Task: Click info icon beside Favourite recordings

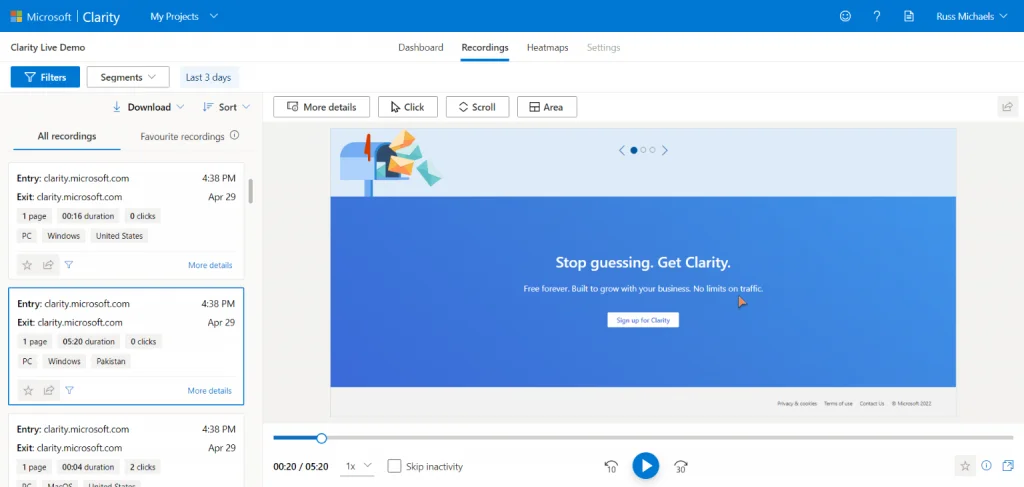Action: [234, 136]
